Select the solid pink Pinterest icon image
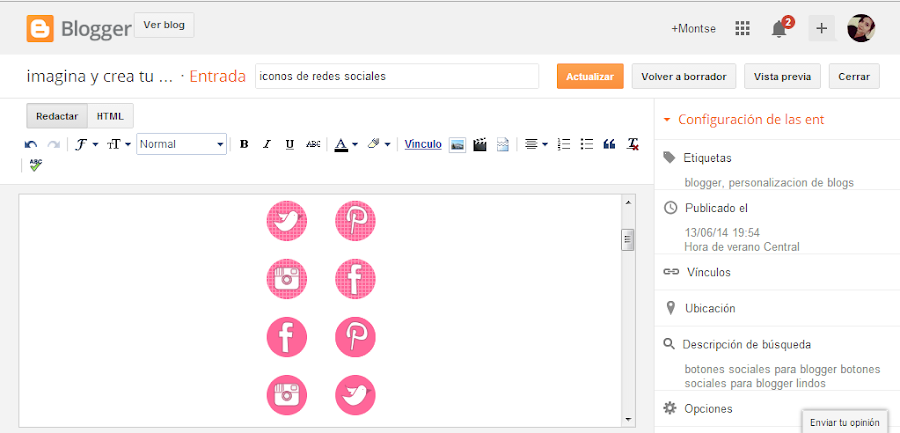This screenshot has height=433, width=900. pyautogui.click(x=355, y=337)
